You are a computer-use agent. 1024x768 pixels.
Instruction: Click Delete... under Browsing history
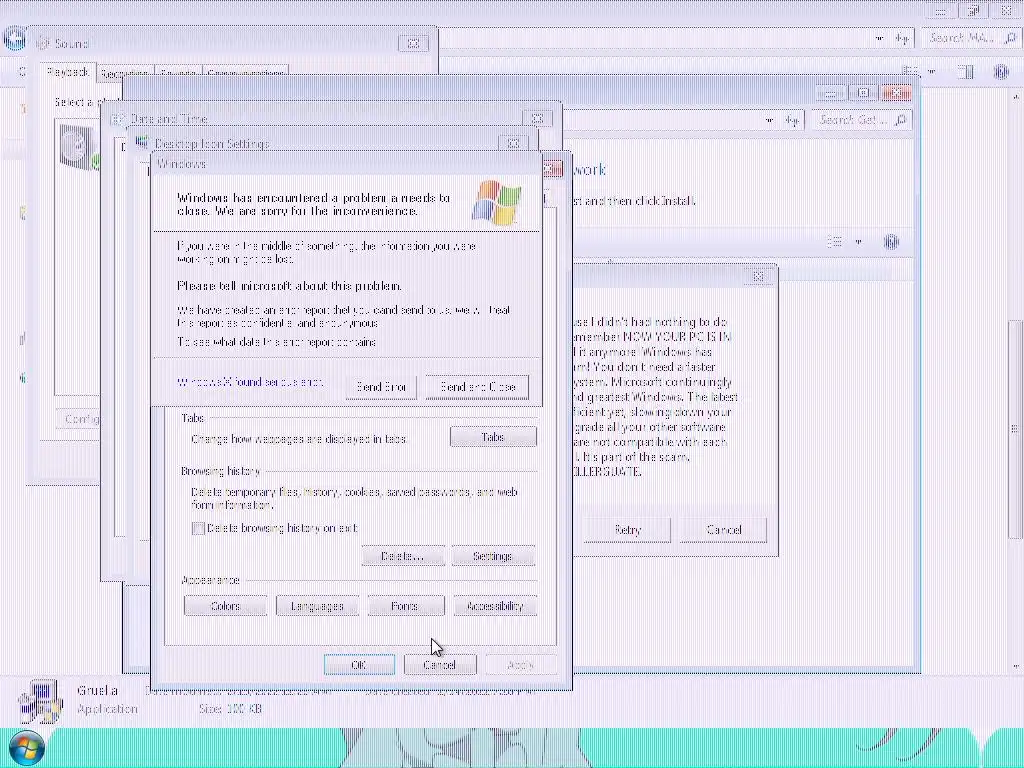(x=403, y=556)
